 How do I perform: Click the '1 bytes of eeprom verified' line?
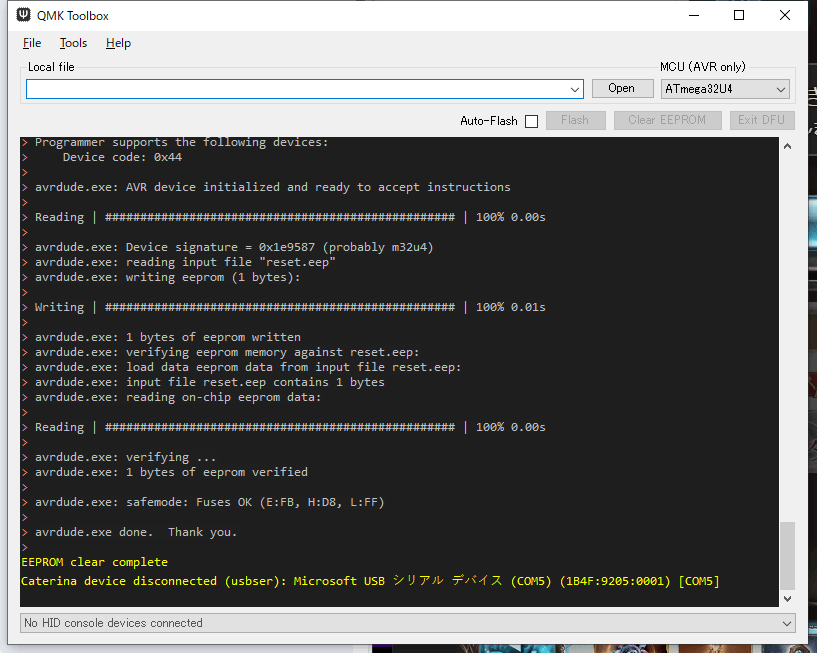(171, 472)
